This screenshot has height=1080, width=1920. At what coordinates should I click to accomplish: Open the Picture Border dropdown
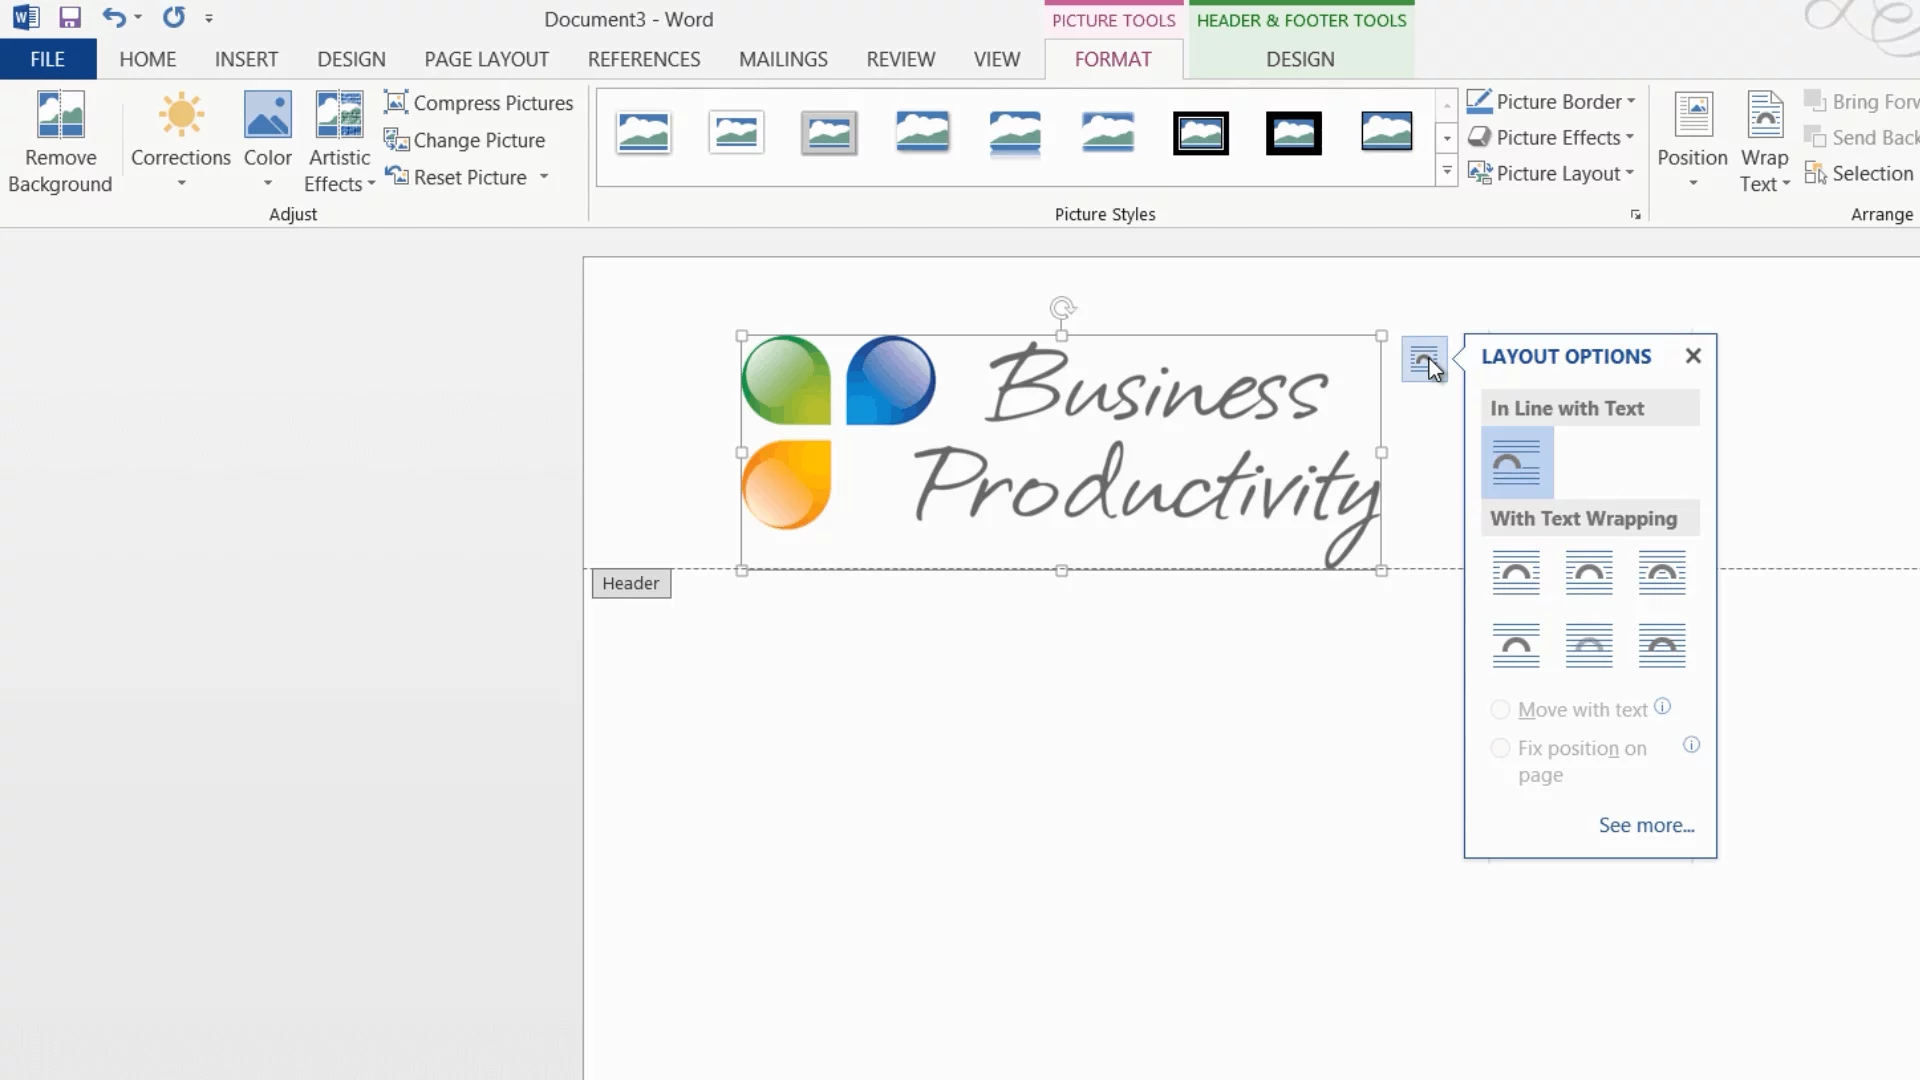[1551, 102]
